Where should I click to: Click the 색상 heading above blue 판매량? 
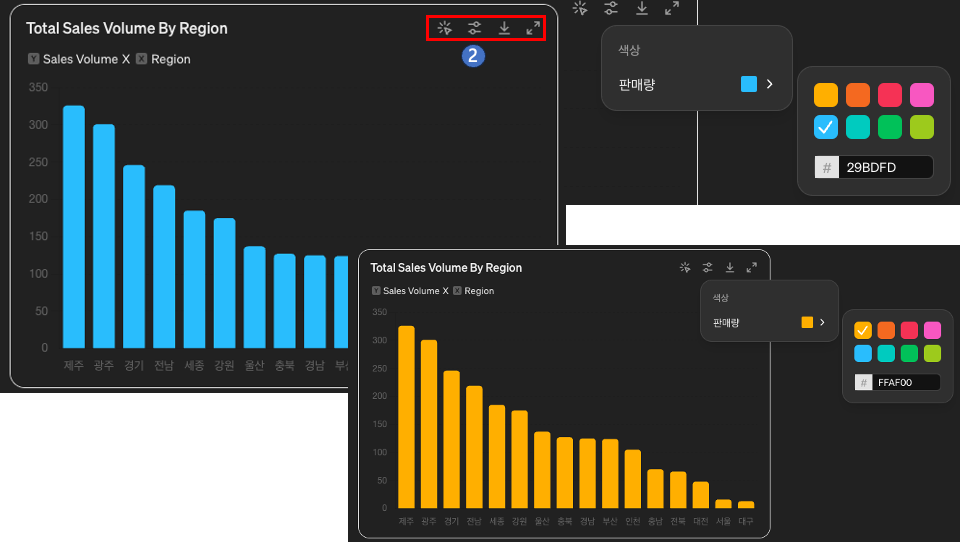(629, 50)
